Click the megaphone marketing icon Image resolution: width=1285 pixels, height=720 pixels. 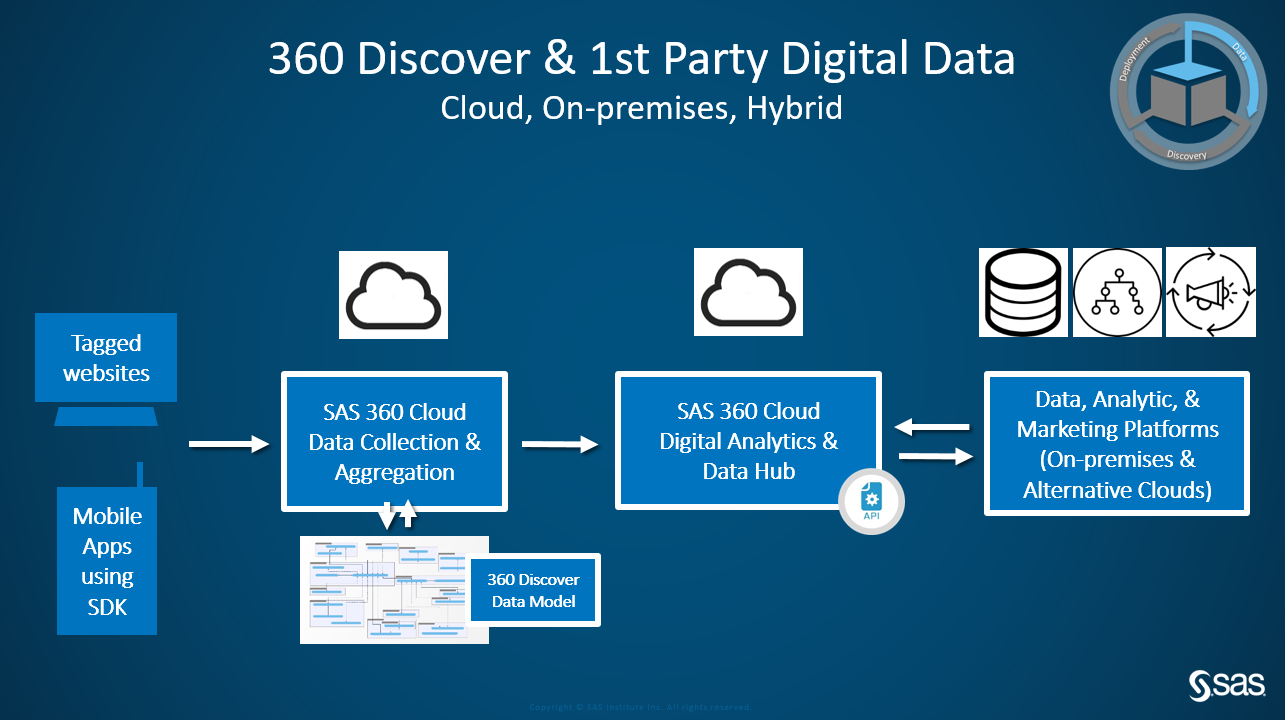(1210, 292)
